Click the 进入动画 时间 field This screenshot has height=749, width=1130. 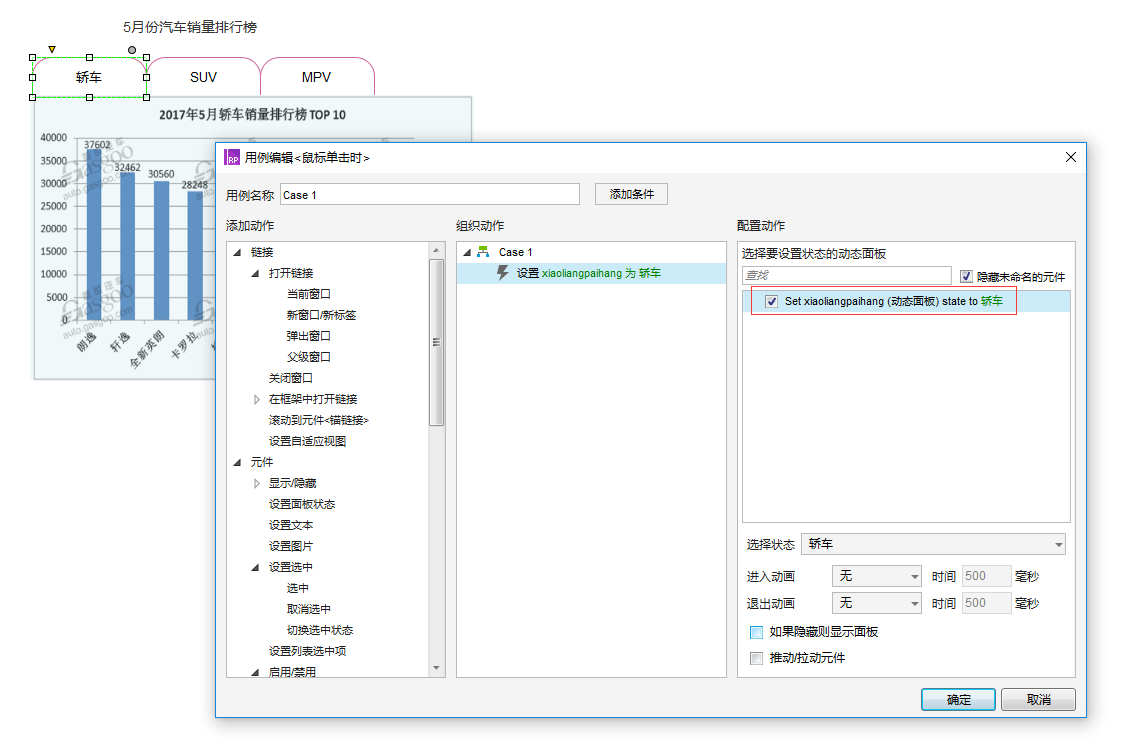tap(987, 576)
